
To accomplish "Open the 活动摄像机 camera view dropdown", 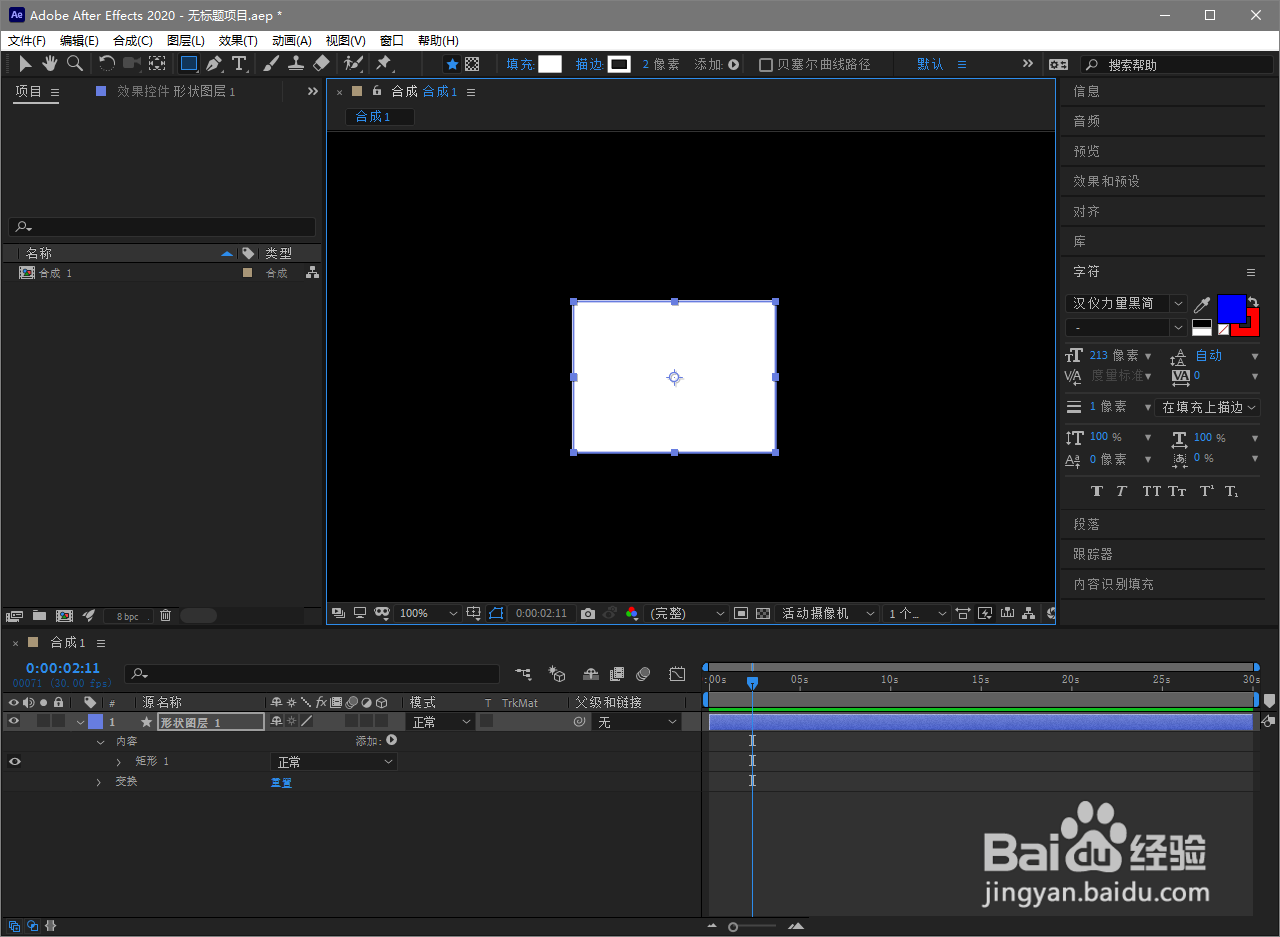I will pyautogui.click(x=828, y=613).
